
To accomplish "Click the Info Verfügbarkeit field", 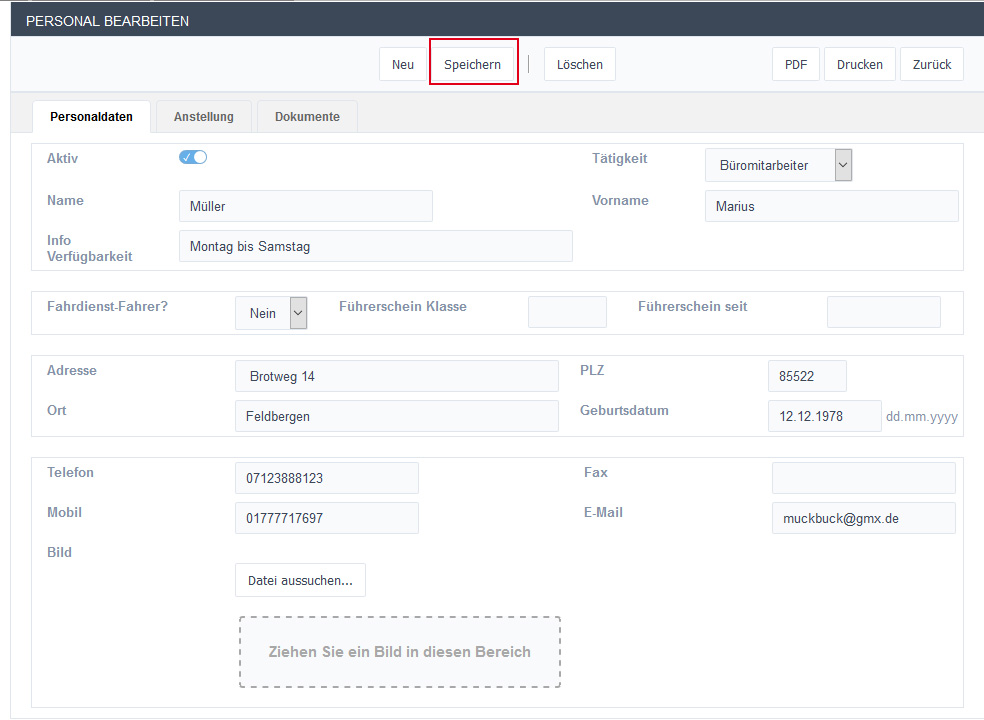I will (x=375, y=246).
